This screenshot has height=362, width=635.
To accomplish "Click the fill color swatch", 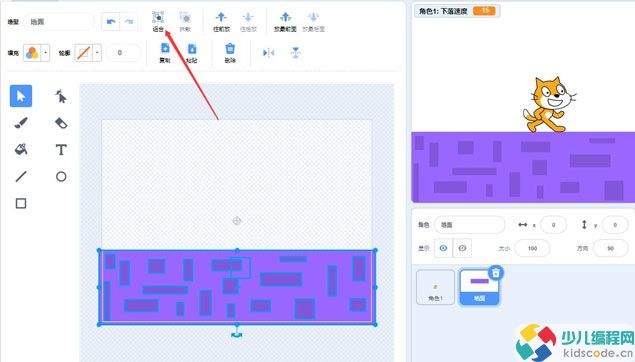I will tap(32, 53).
